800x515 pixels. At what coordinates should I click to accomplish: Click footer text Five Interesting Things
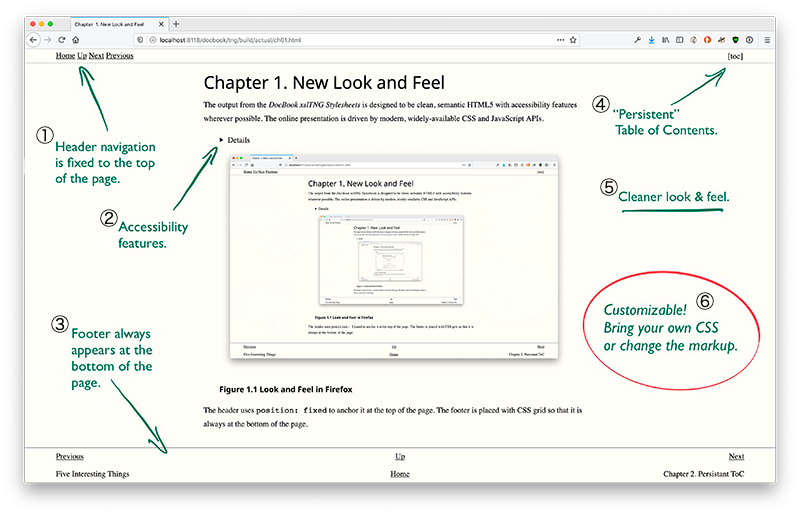pyautogui.click(x=92, y=474)
